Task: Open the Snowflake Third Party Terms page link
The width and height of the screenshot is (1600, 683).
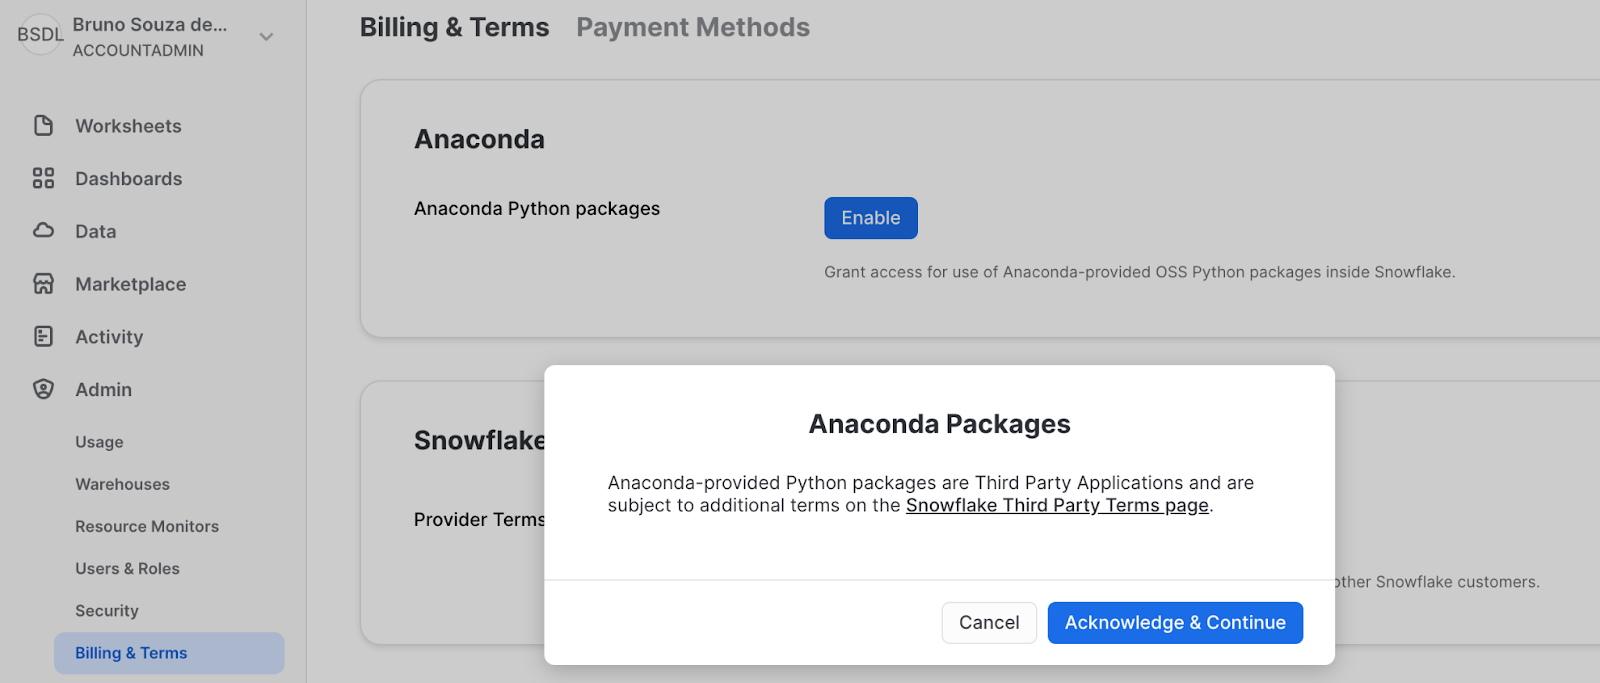Action: 1057,506
